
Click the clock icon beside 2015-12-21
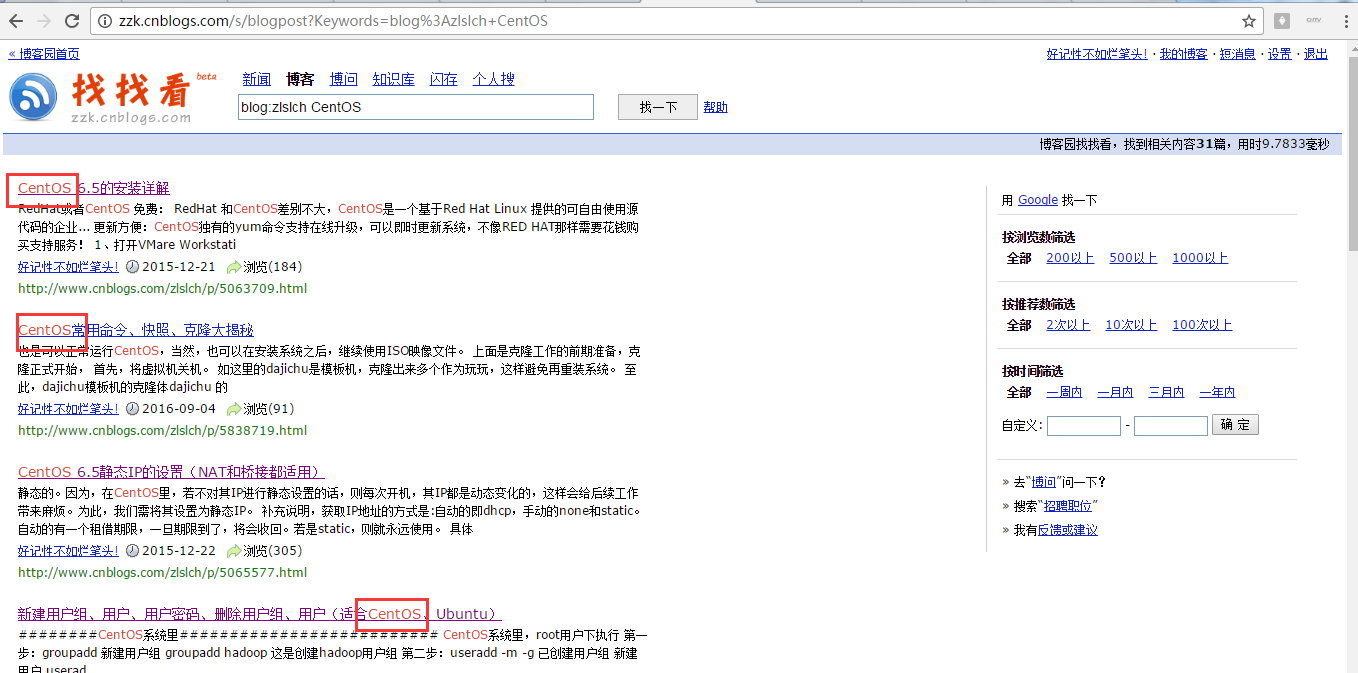click(x=132, y=267)
